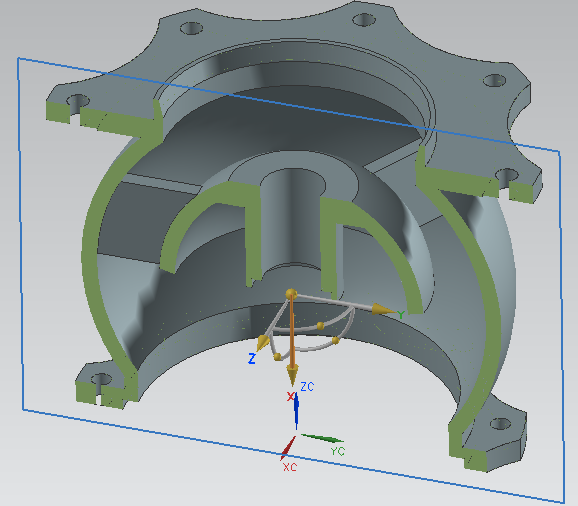Click the green YC axis arrow of the WCS

click(x=323, y=439)
